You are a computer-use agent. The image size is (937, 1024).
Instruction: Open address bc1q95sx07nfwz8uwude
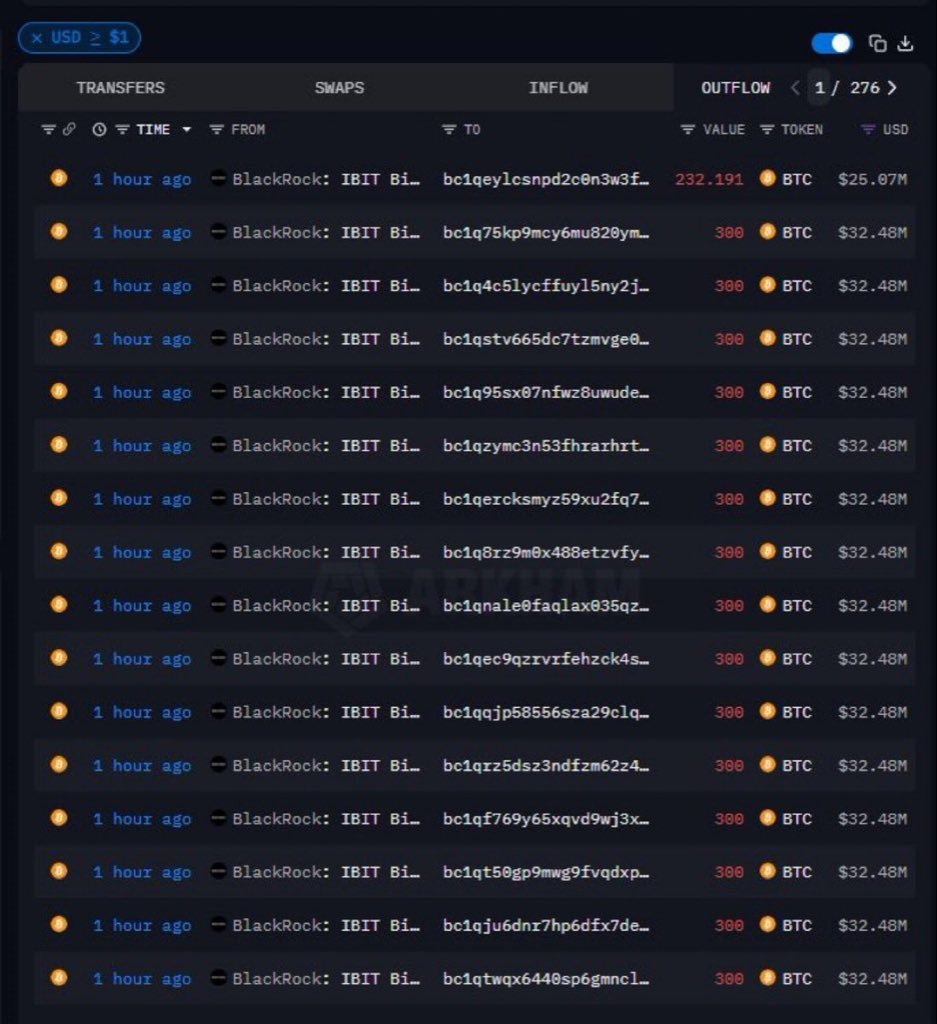coord(546,392)
